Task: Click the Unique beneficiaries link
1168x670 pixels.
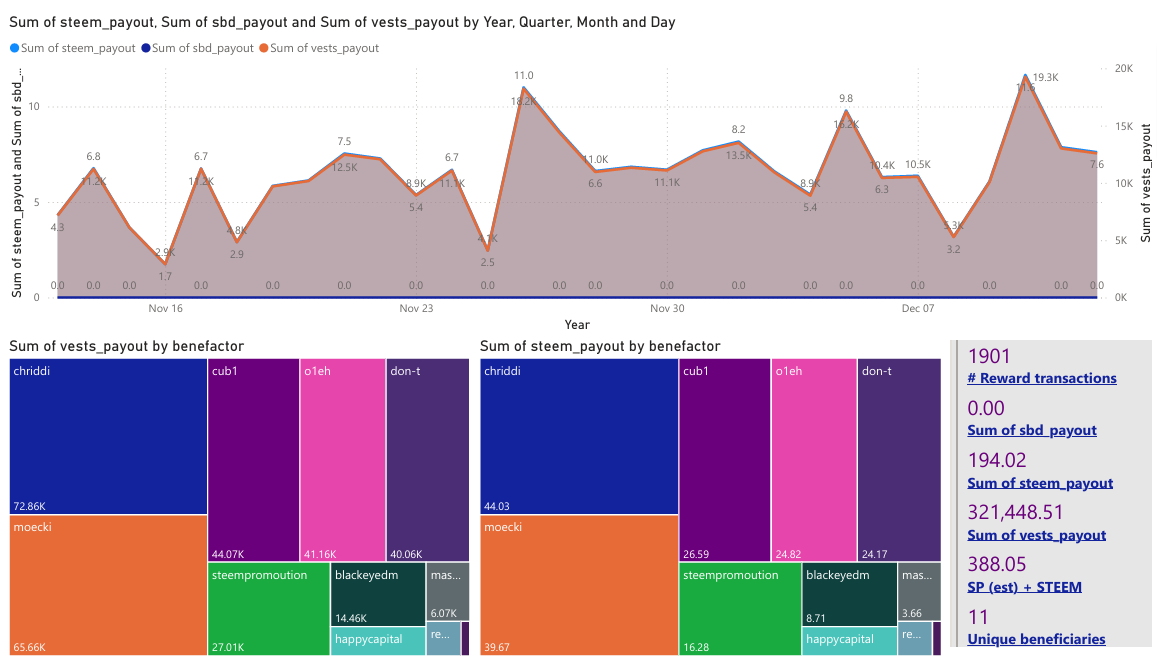Action: 1036,639
